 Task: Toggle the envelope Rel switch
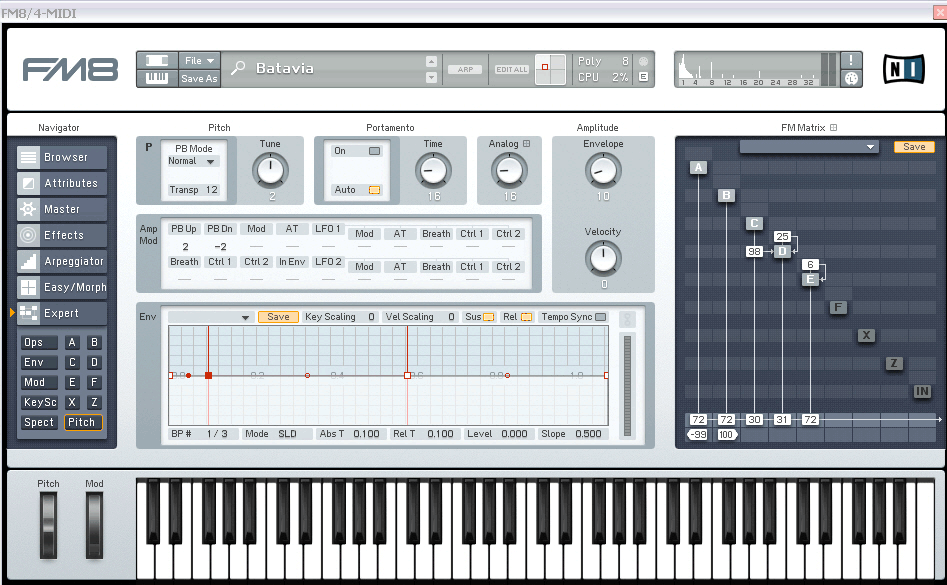pos(527,317)
